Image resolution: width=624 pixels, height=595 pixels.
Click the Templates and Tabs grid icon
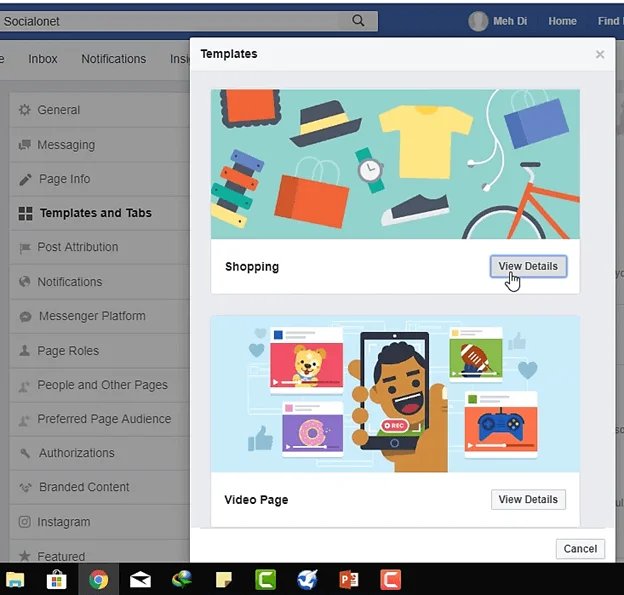coord(25,213)
